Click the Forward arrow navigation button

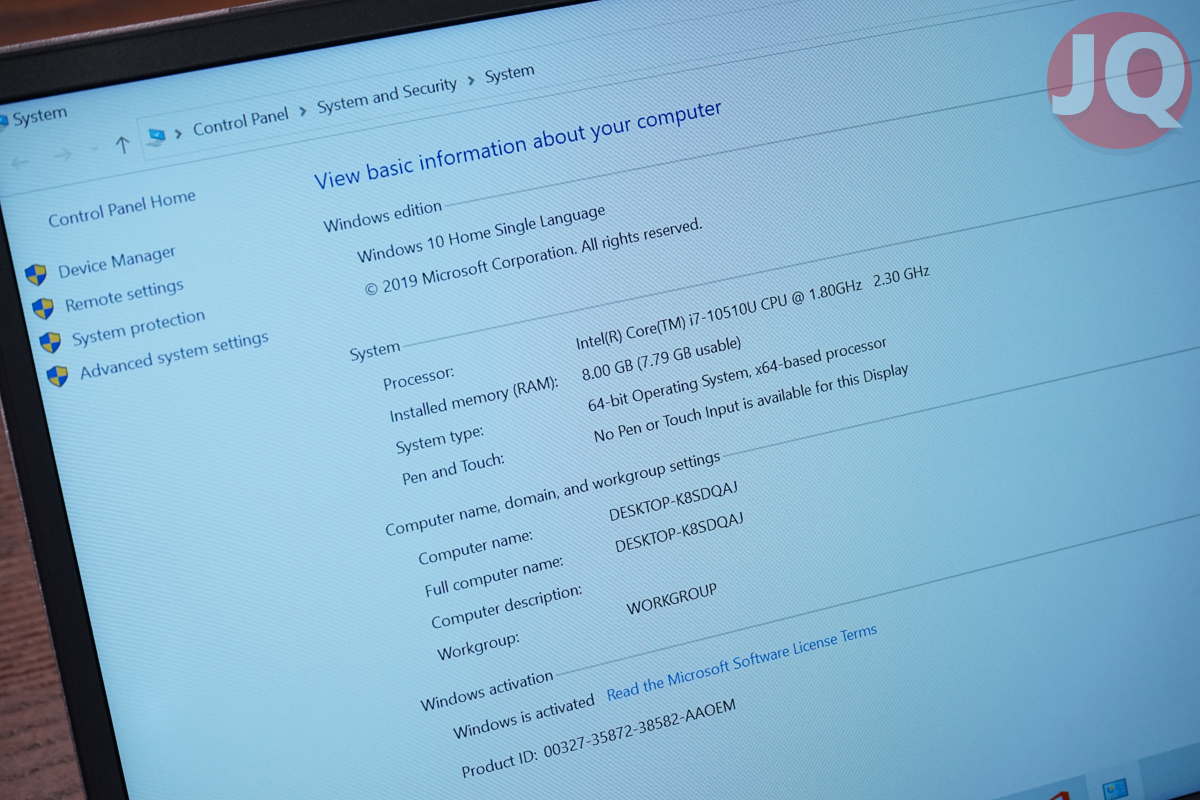tap(62, 155)
